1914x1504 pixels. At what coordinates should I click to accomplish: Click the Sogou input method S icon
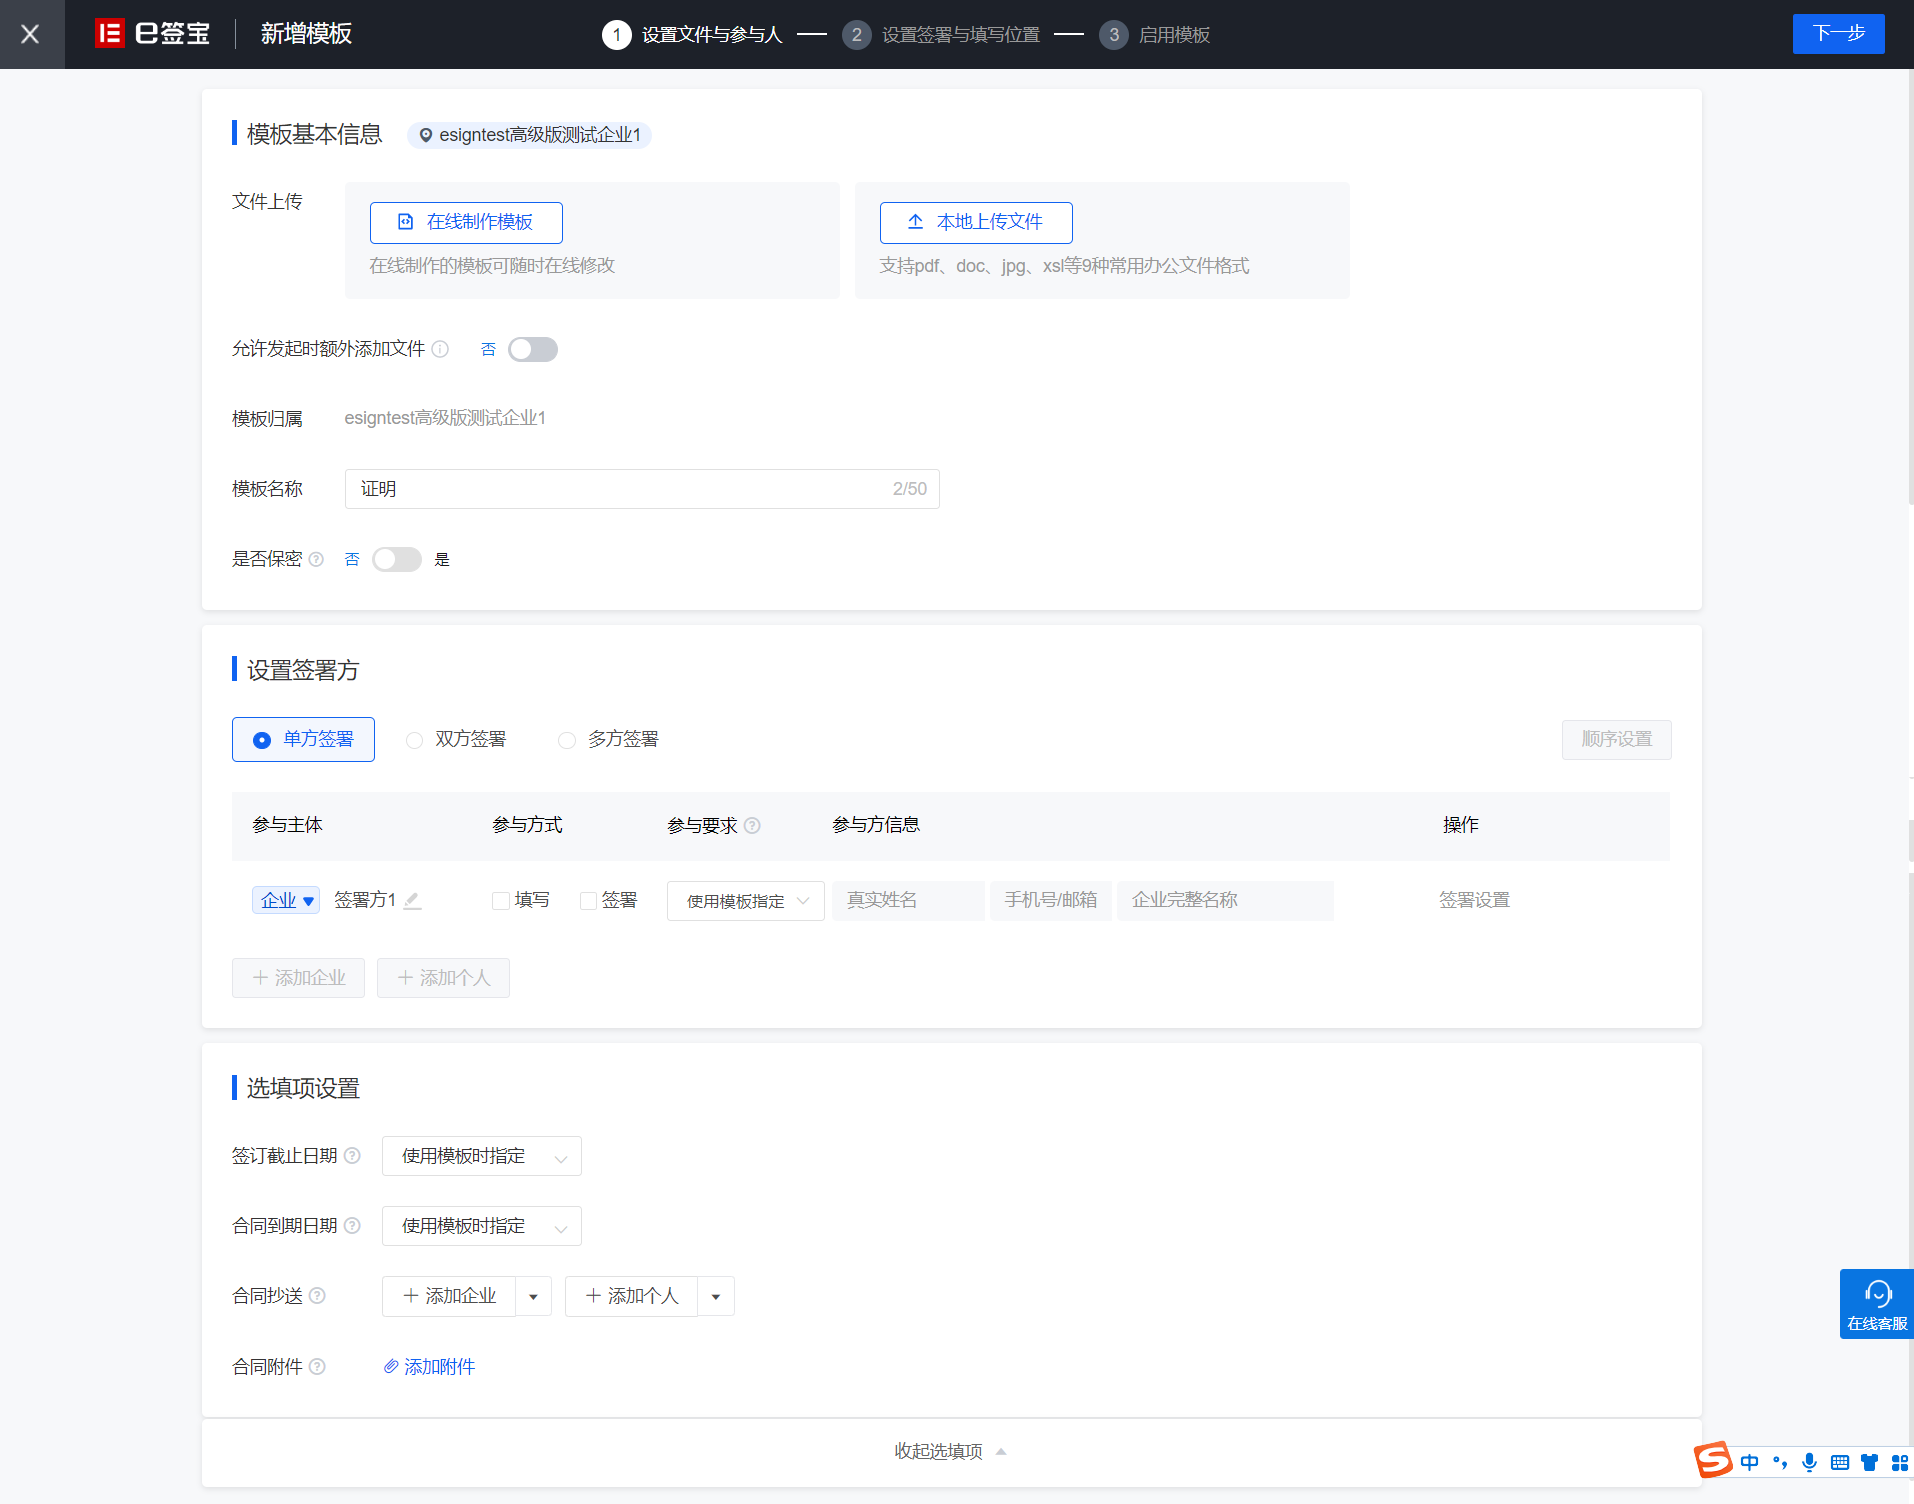[1713, 1461]
